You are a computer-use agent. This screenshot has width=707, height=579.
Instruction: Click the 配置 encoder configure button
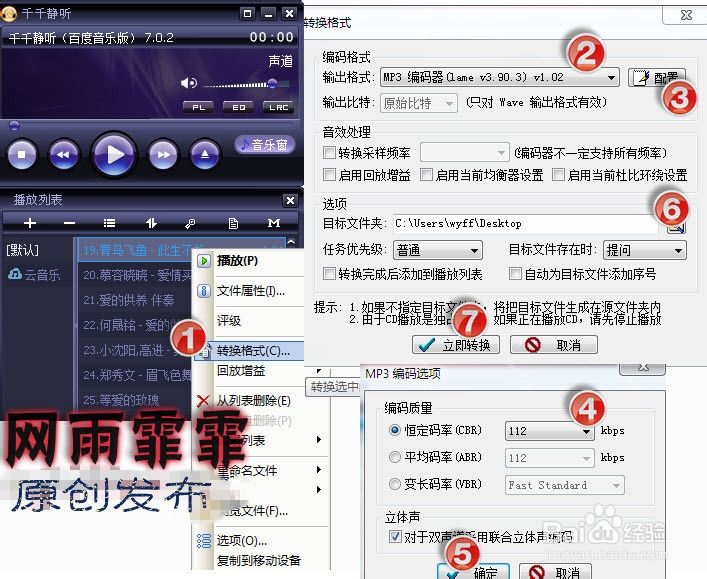point(657,78)
